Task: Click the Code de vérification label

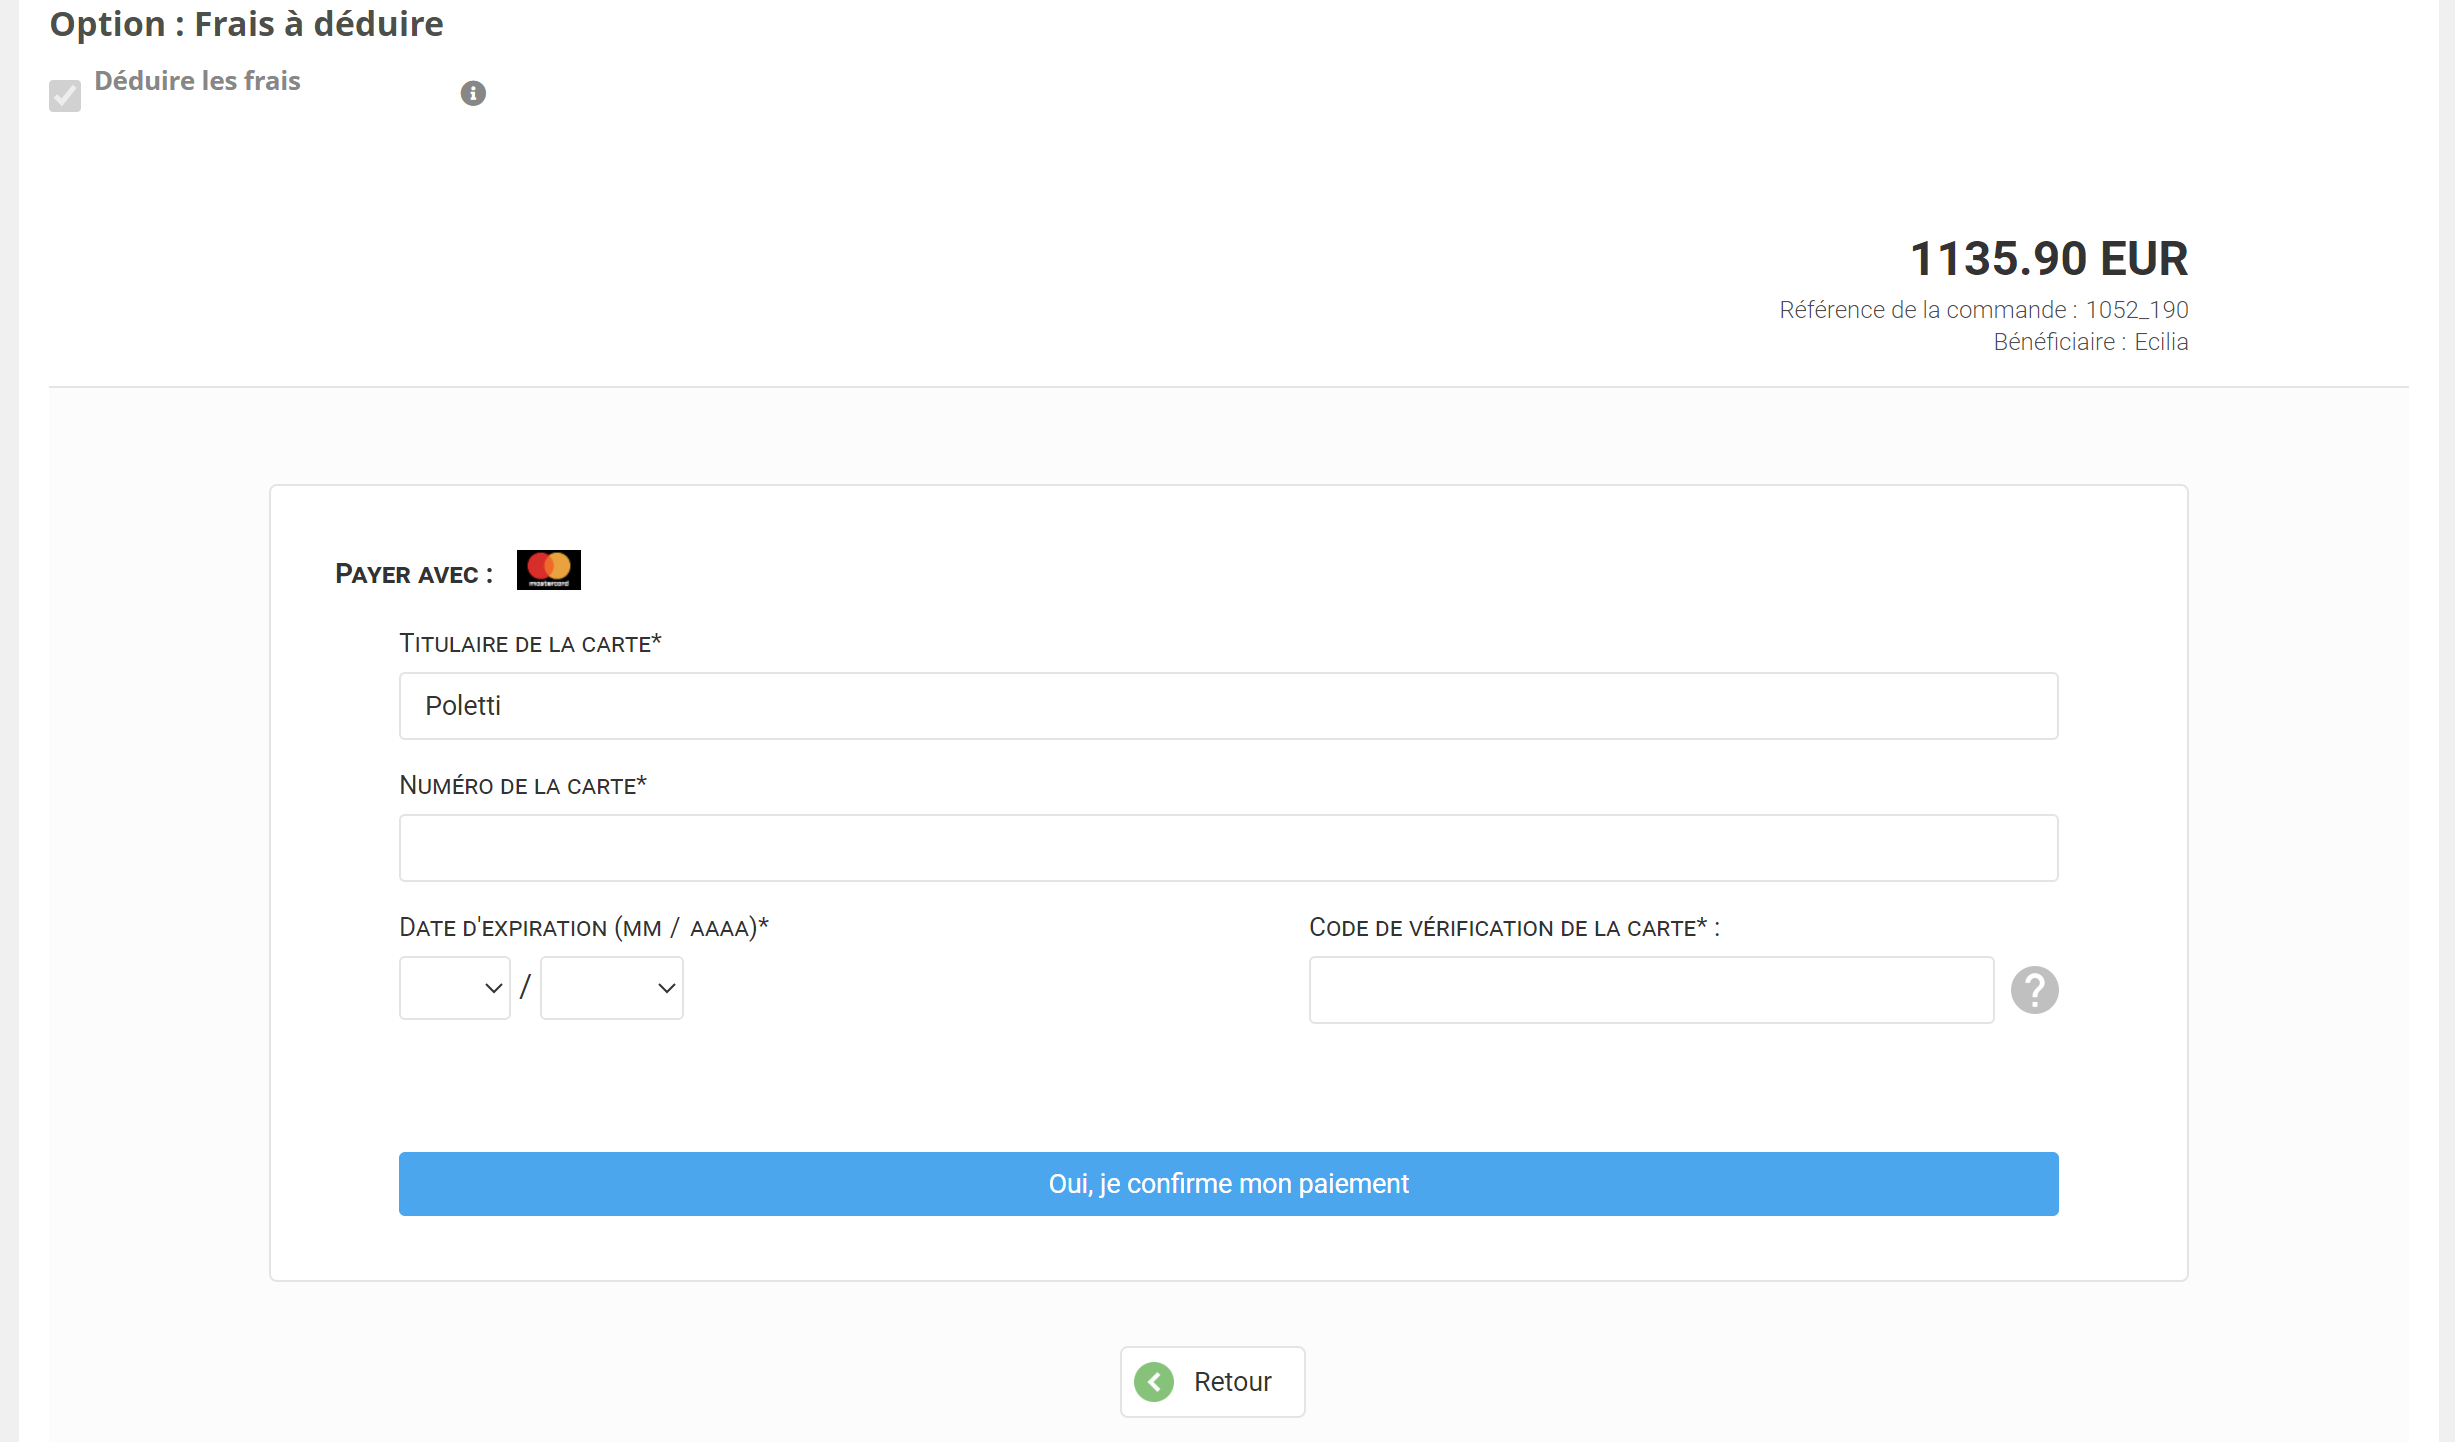Action: click(1514, 927)
